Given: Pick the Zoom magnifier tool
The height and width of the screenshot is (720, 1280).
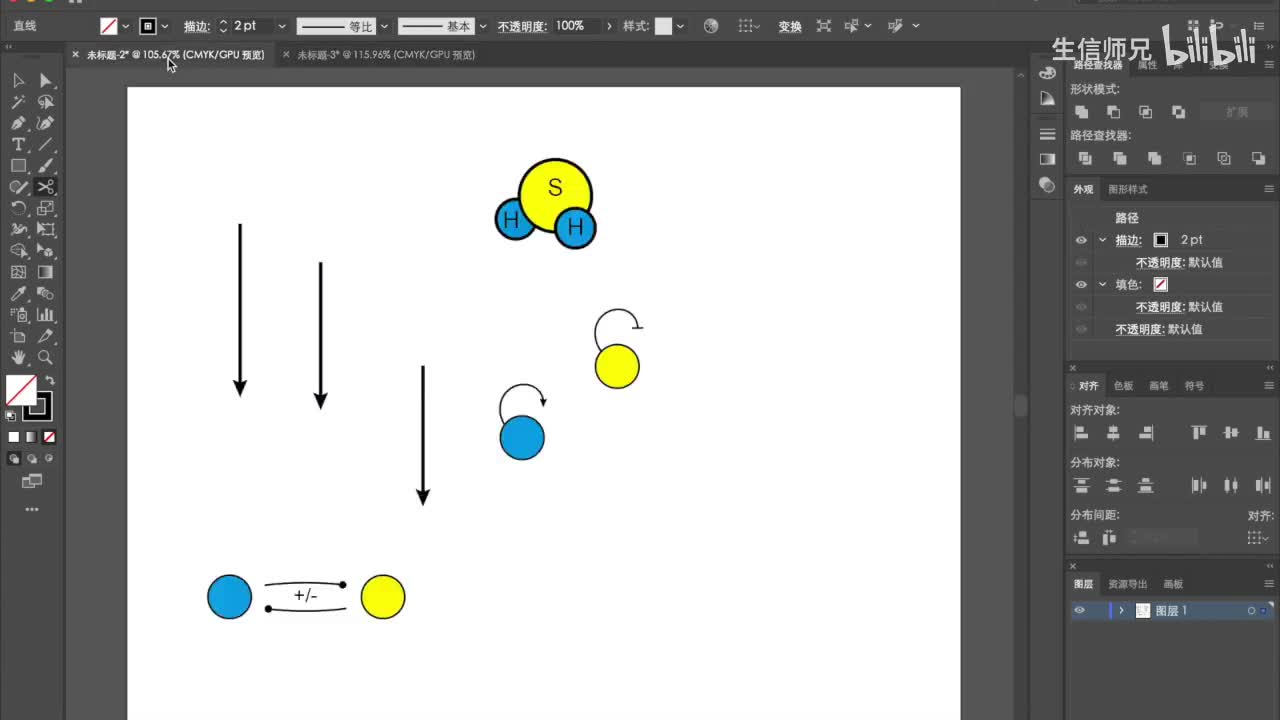Looking at the screenshot, I should tap(45, 357).
